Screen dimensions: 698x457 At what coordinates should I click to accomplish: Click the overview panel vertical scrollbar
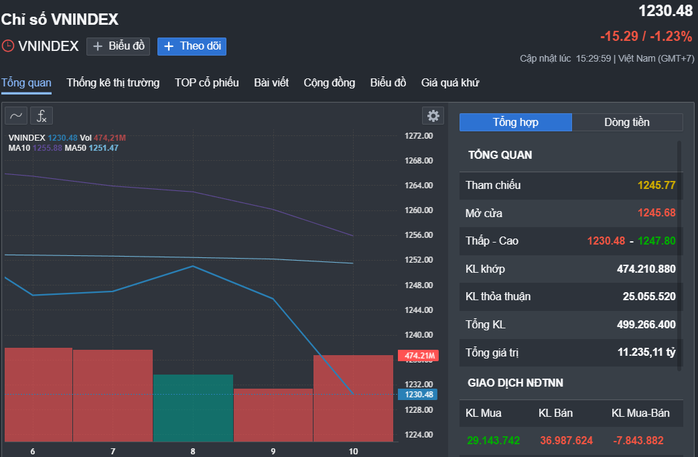tap(679, 255)
